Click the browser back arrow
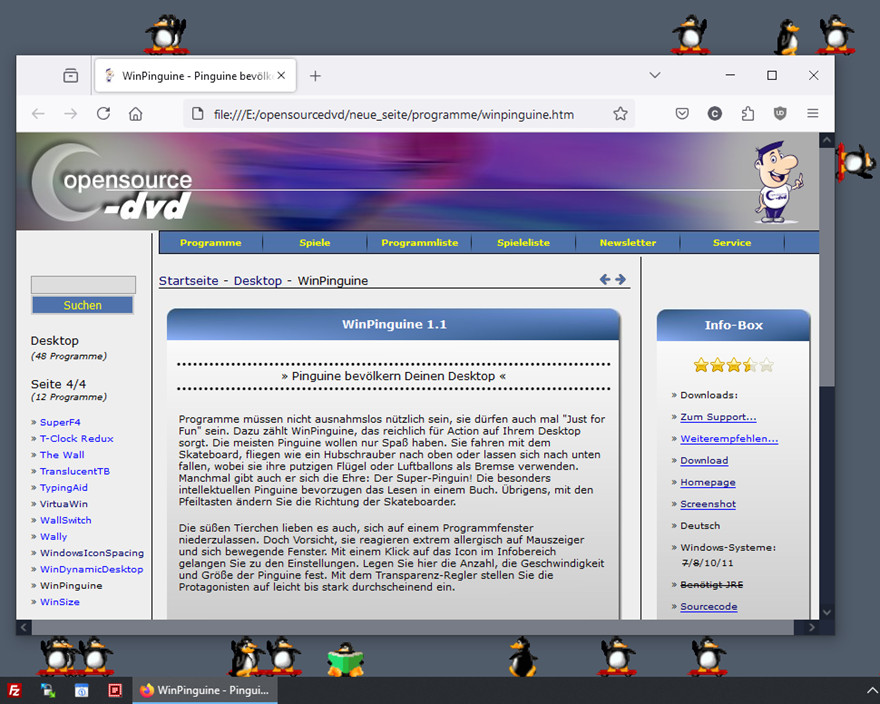The image size is (880, 704). pos(38,114)
